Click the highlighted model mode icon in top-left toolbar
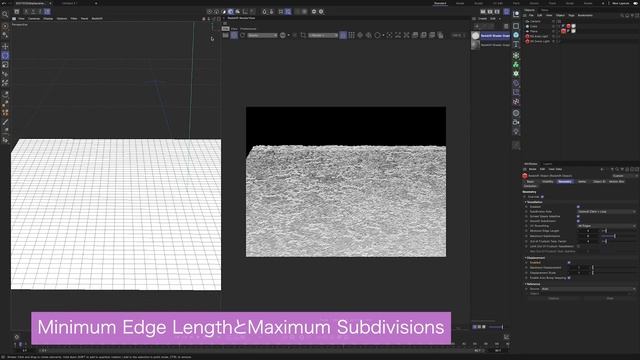Viewport: 640px width, 360px height. (x=47, y=12)
